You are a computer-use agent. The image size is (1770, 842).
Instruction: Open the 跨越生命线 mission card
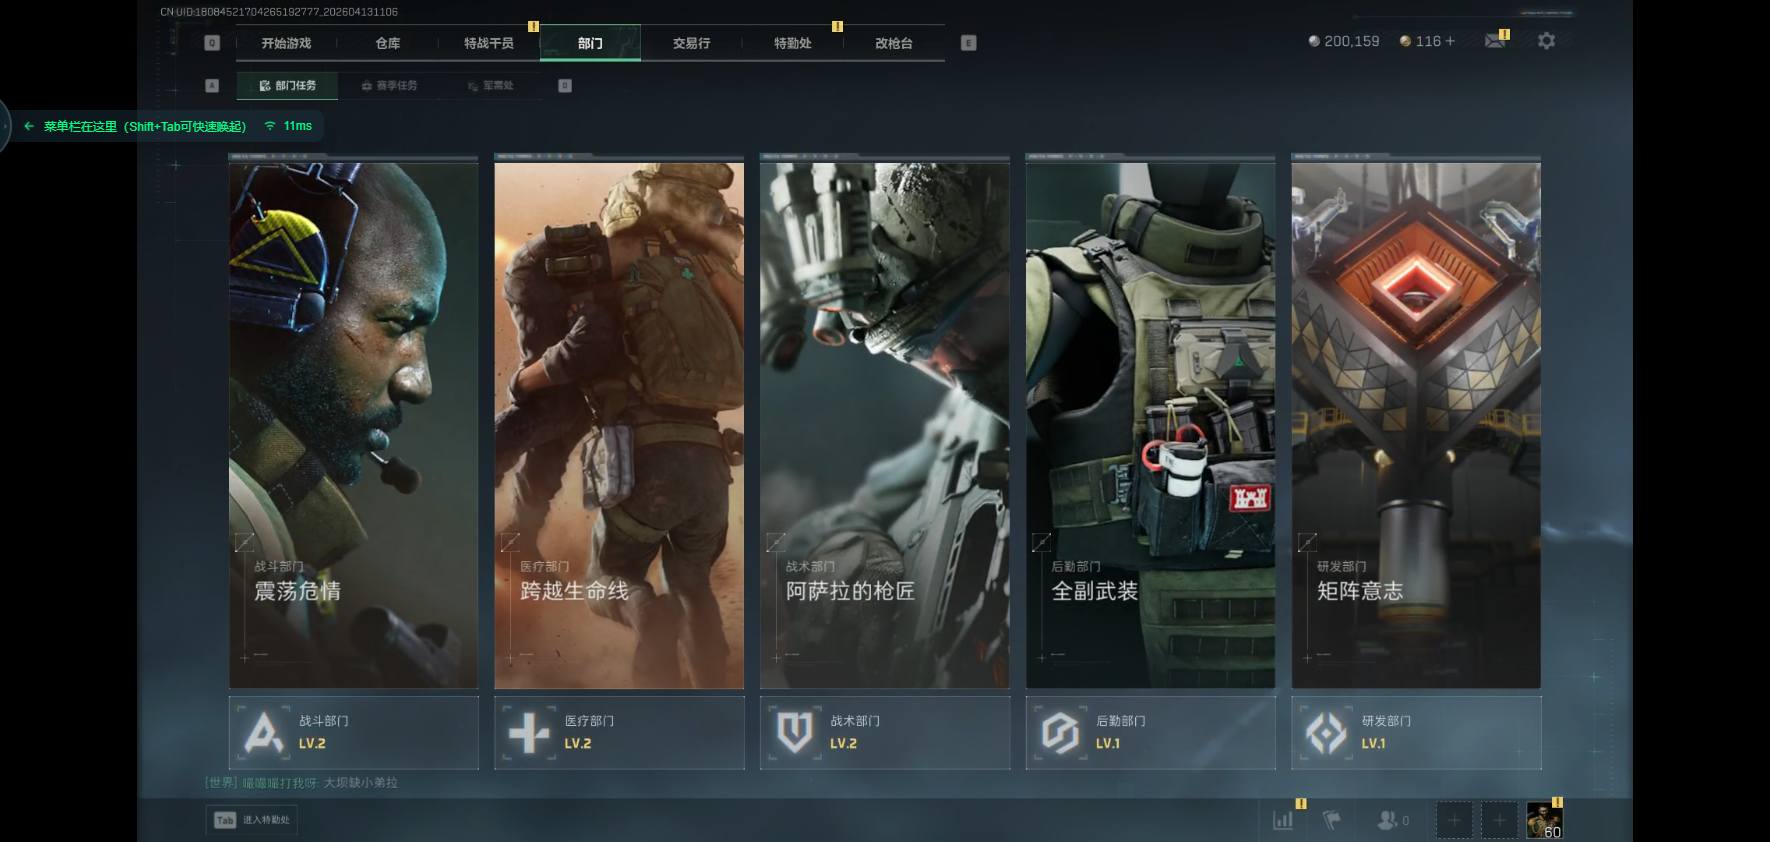tap(620, 425)
